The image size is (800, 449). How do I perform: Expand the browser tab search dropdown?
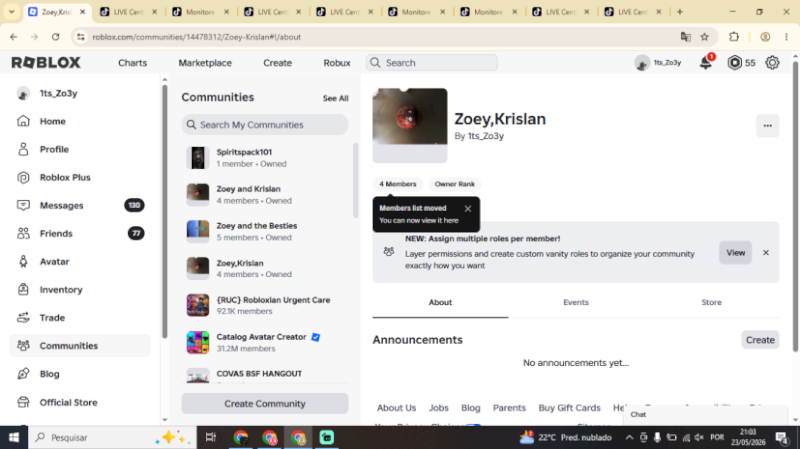[11, 11]
